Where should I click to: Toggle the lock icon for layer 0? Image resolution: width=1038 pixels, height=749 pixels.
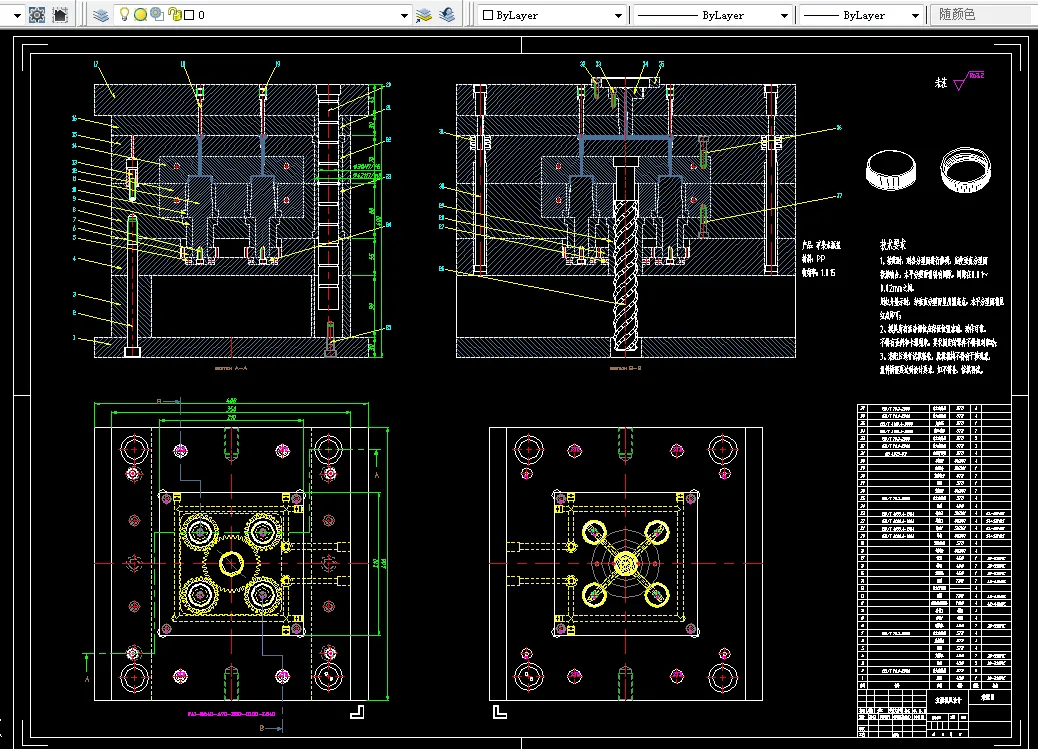(174, 15)
